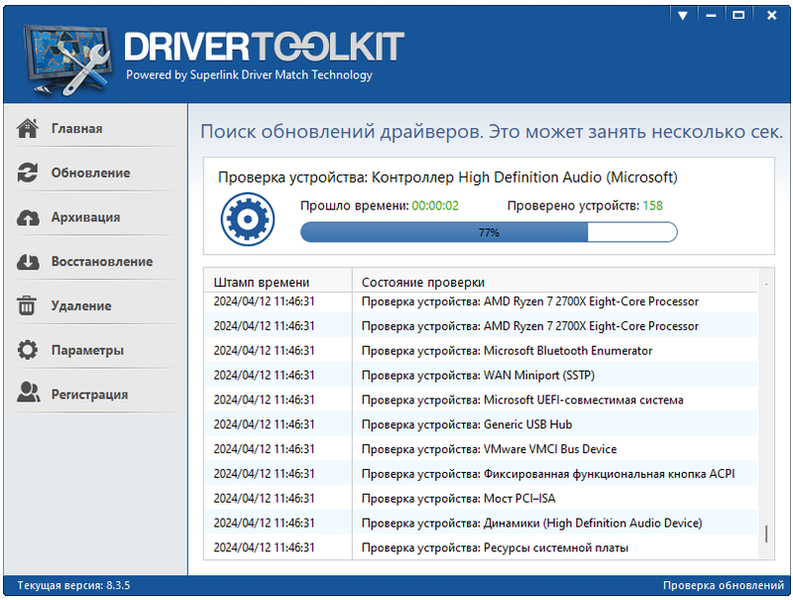Click the Состояние проверки column header
This screenshot has height=600, width=793.
[x=555, y=281]
